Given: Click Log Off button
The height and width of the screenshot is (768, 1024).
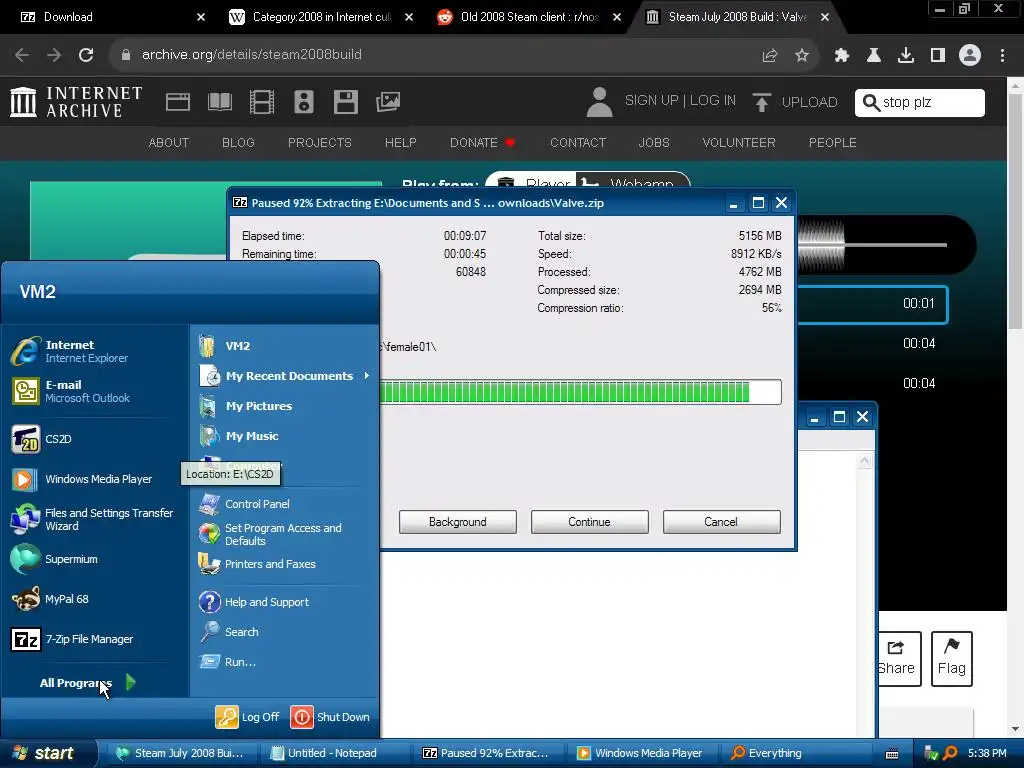Looking at the screenshot, I should point(248,717).
